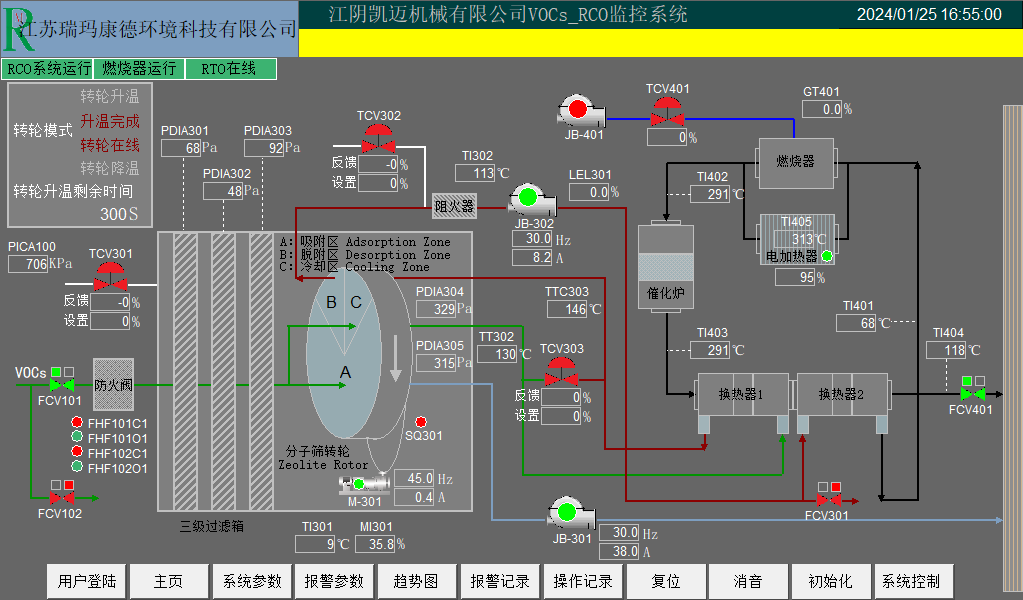Click the TCV401 percent value field
The image size is (1023, 600).
[667, 137]
